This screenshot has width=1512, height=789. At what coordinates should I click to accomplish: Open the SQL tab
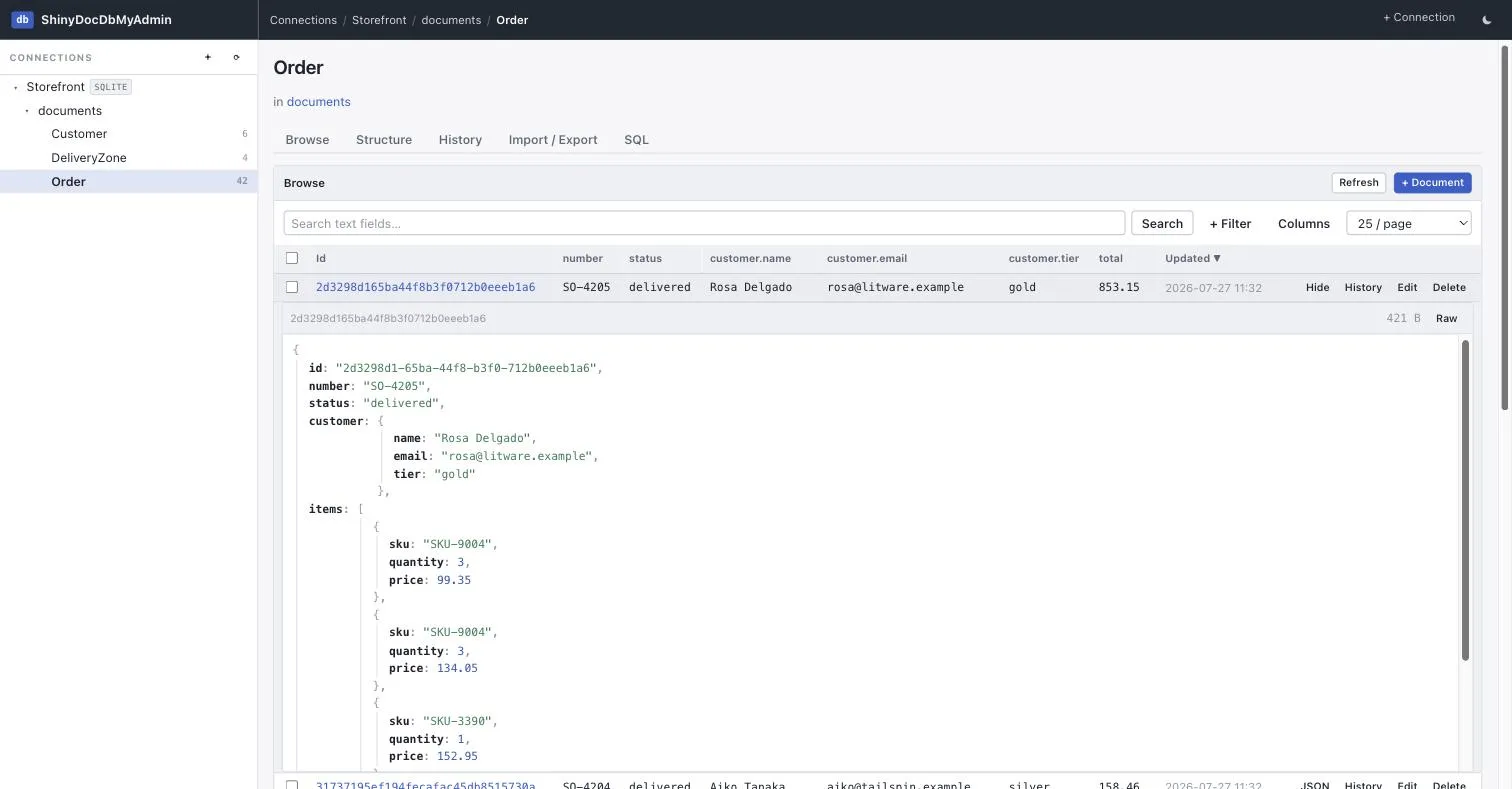636,140
